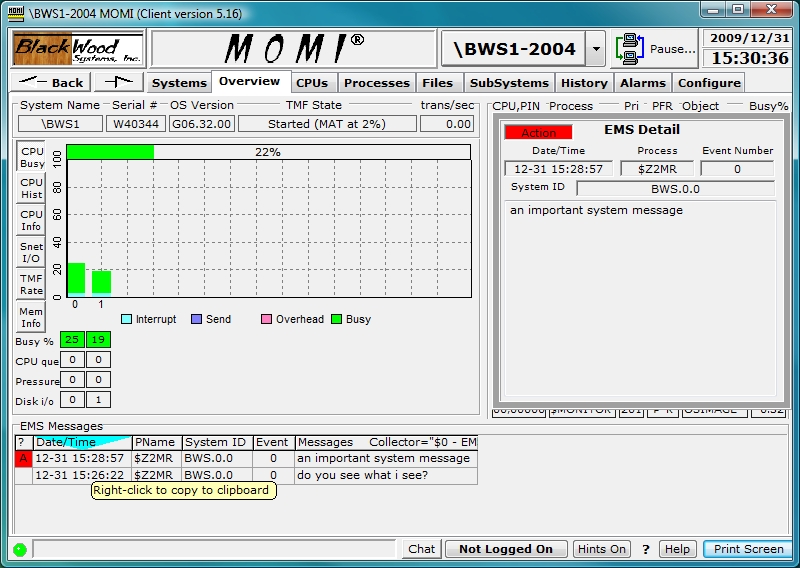Click the trans/sec value 0.00
This screenshot has height=568, width=800.
[447, 124]
